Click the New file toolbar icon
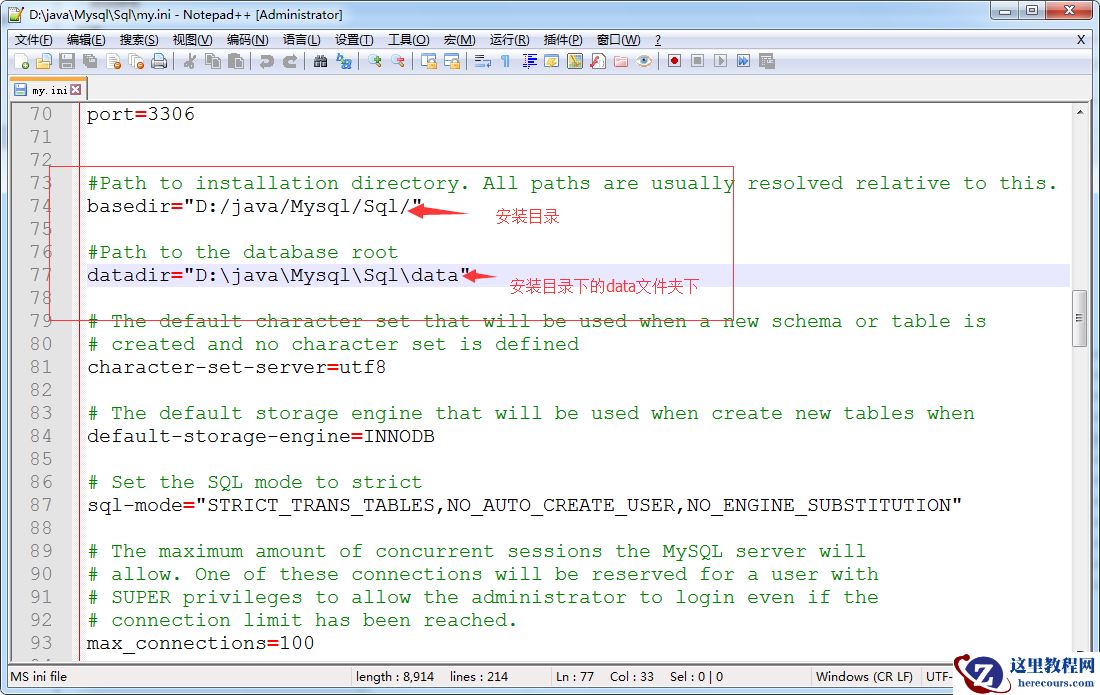 22,62
